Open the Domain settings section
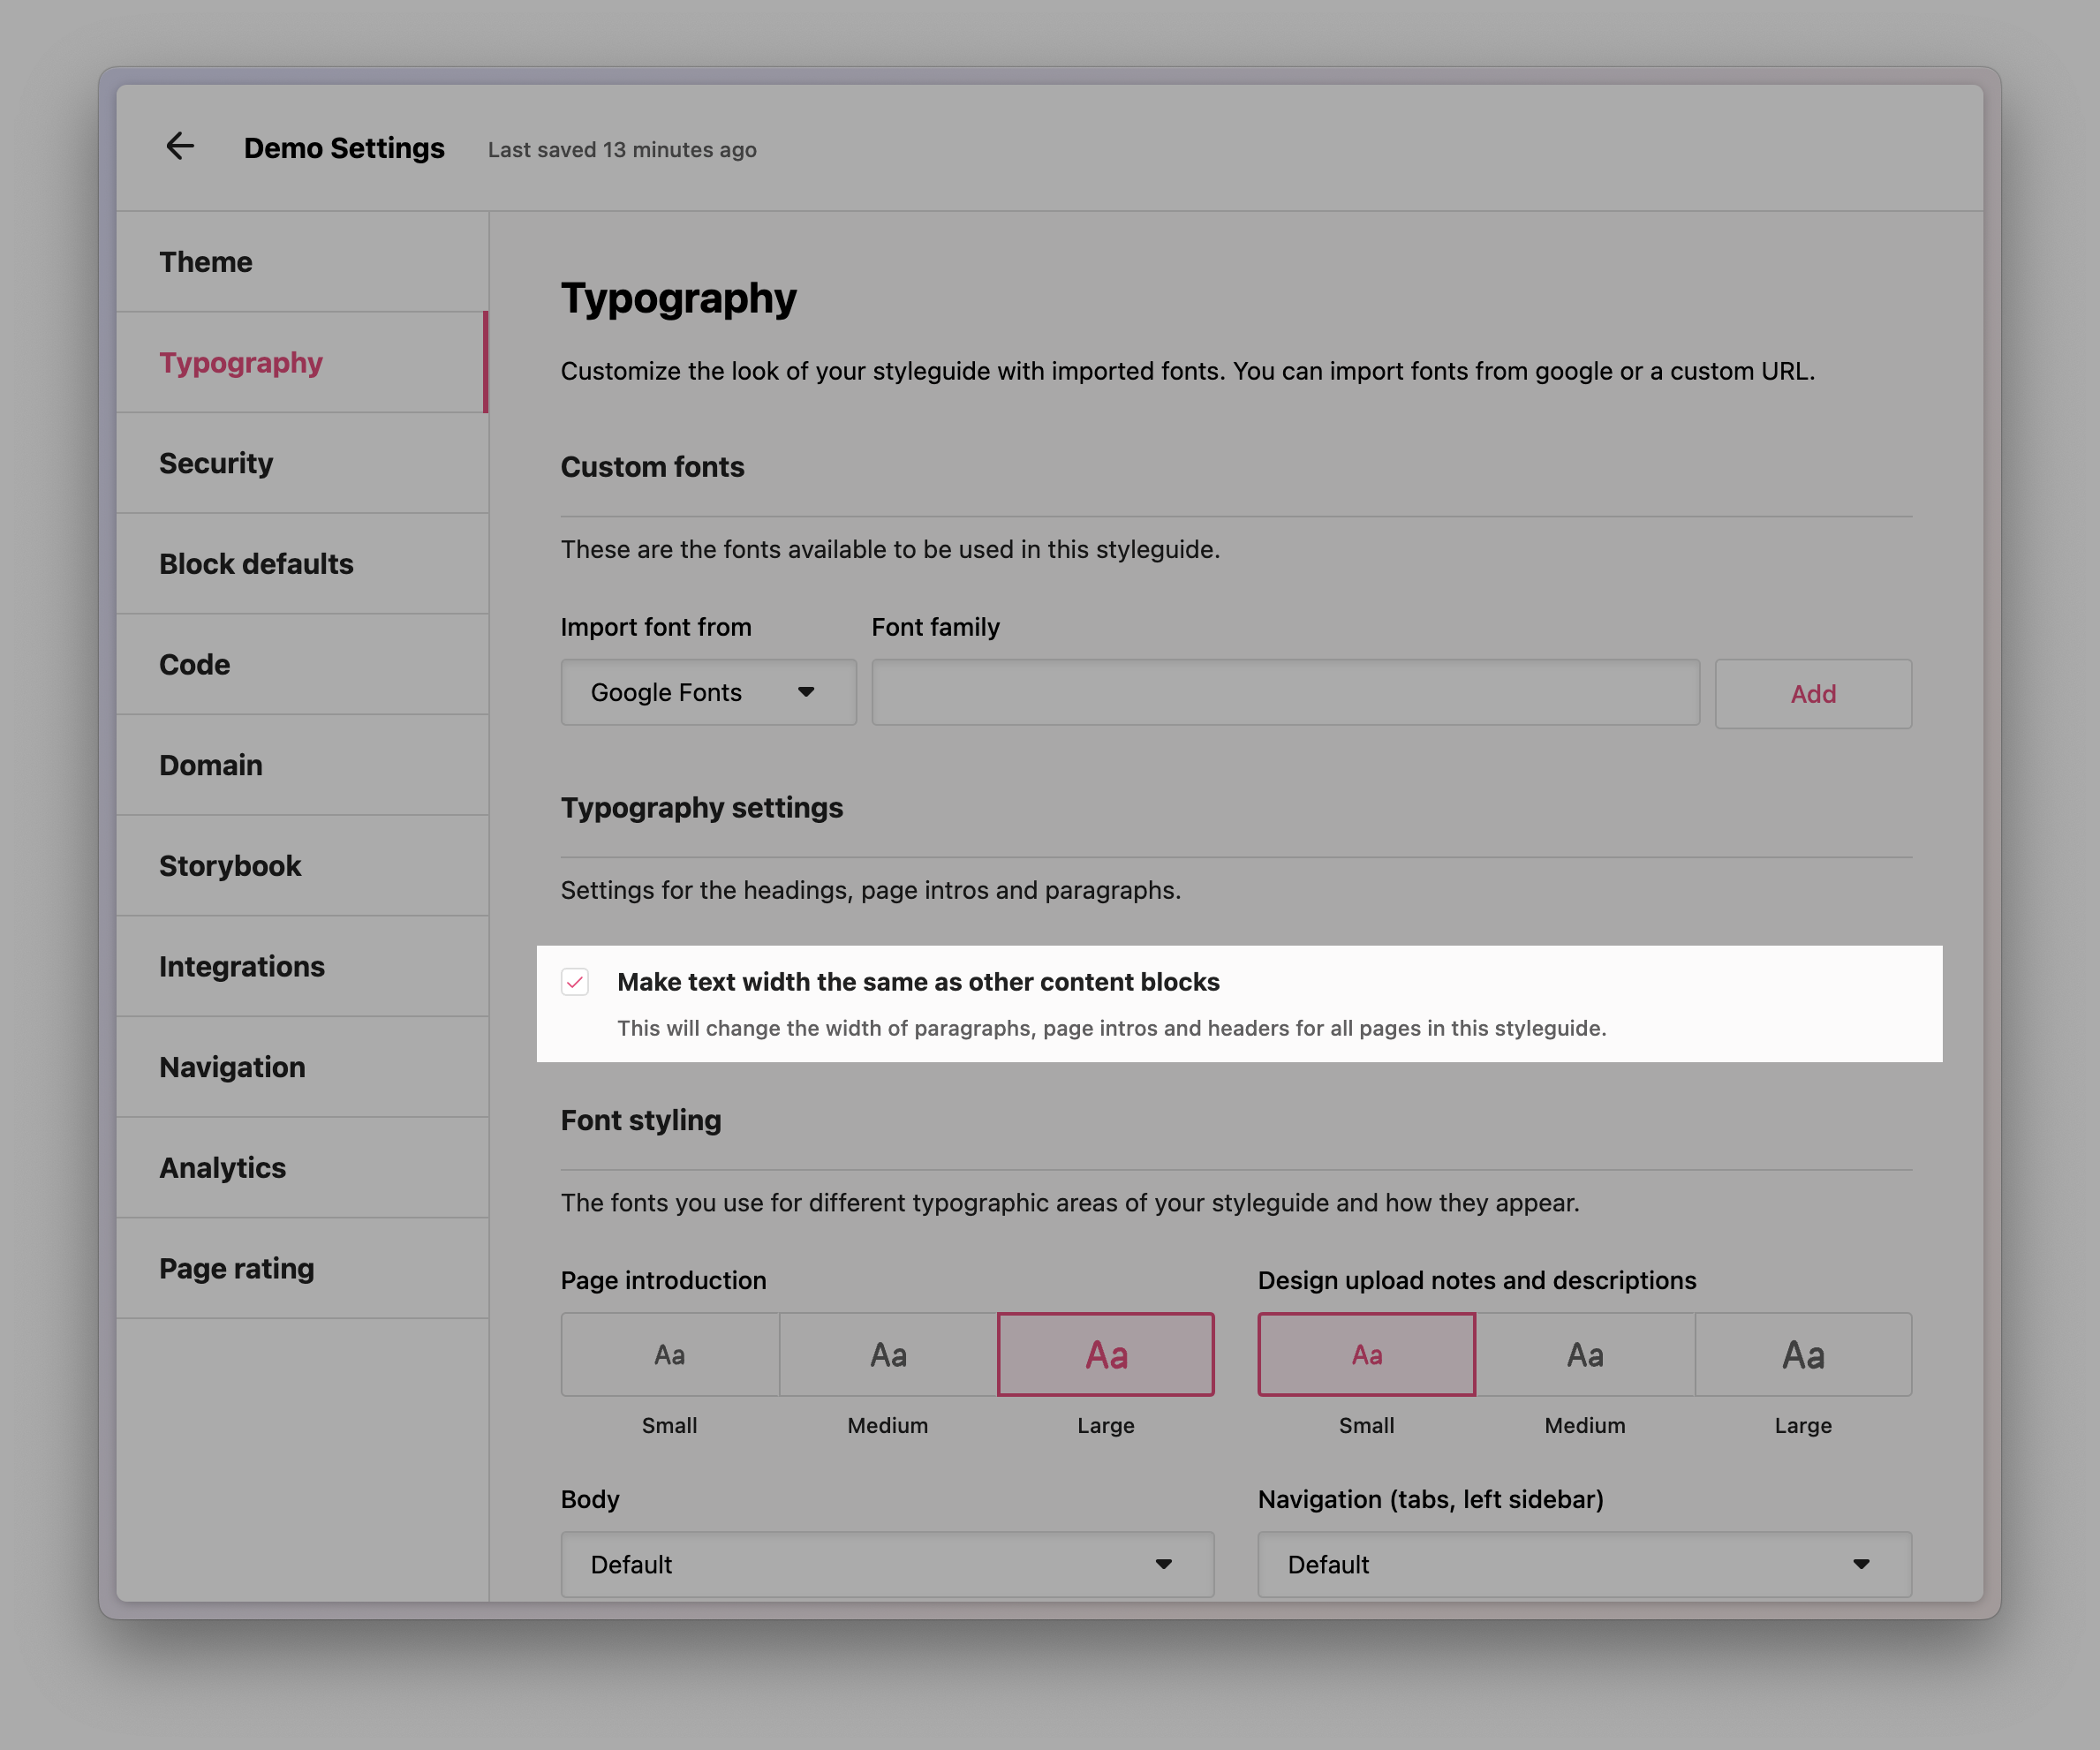The image size is (2100, 1750). [x=302, y=766]
